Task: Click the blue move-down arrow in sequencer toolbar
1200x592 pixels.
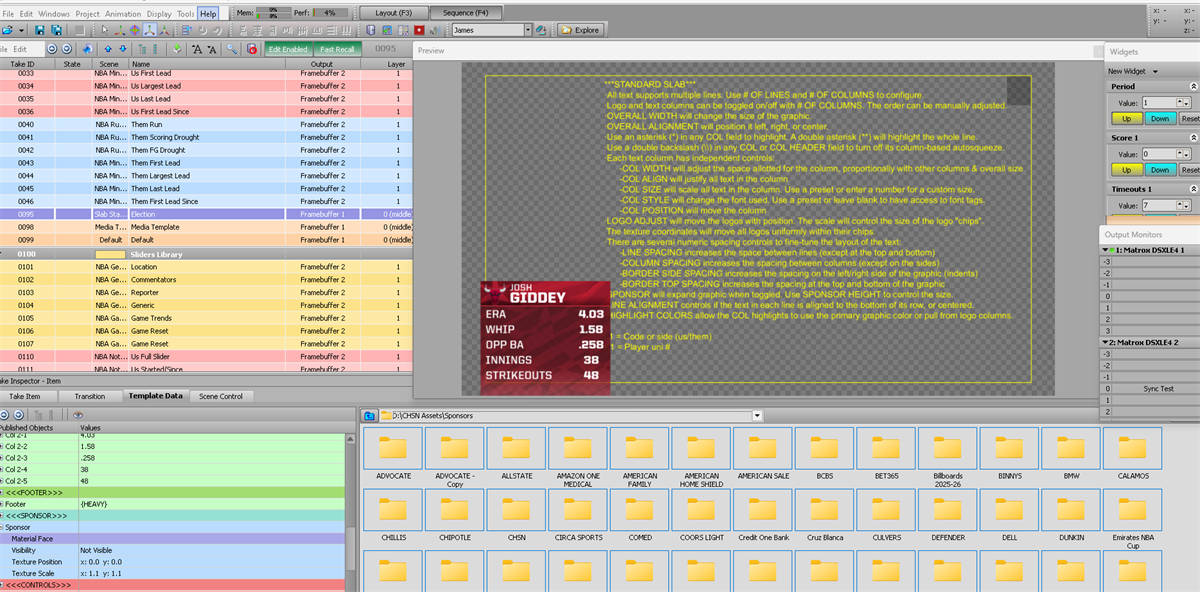Action: point(122,48)
